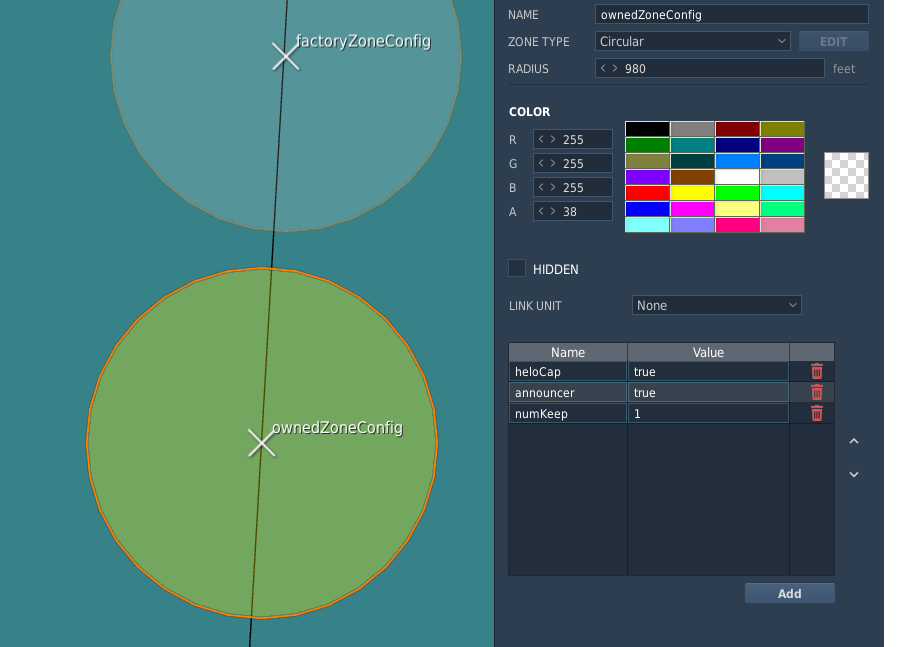Click the numKeep name cell
Viewport: 906px width, 647px height.
(568, 414)
